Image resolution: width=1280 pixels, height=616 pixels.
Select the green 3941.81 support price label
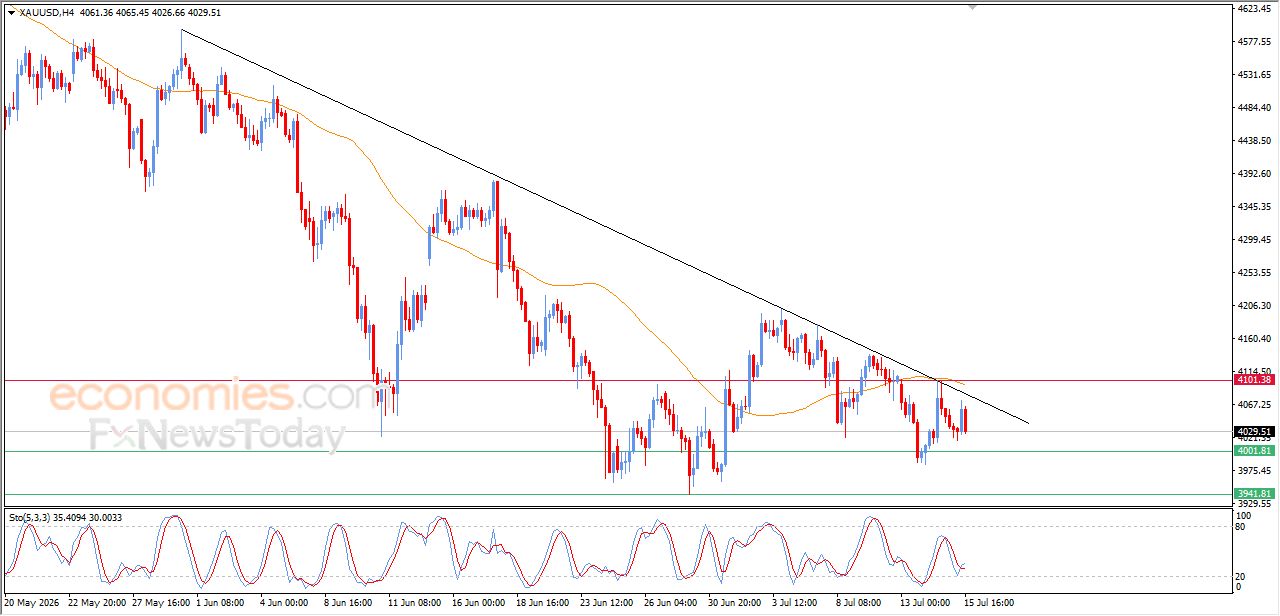click(1254, 493)
